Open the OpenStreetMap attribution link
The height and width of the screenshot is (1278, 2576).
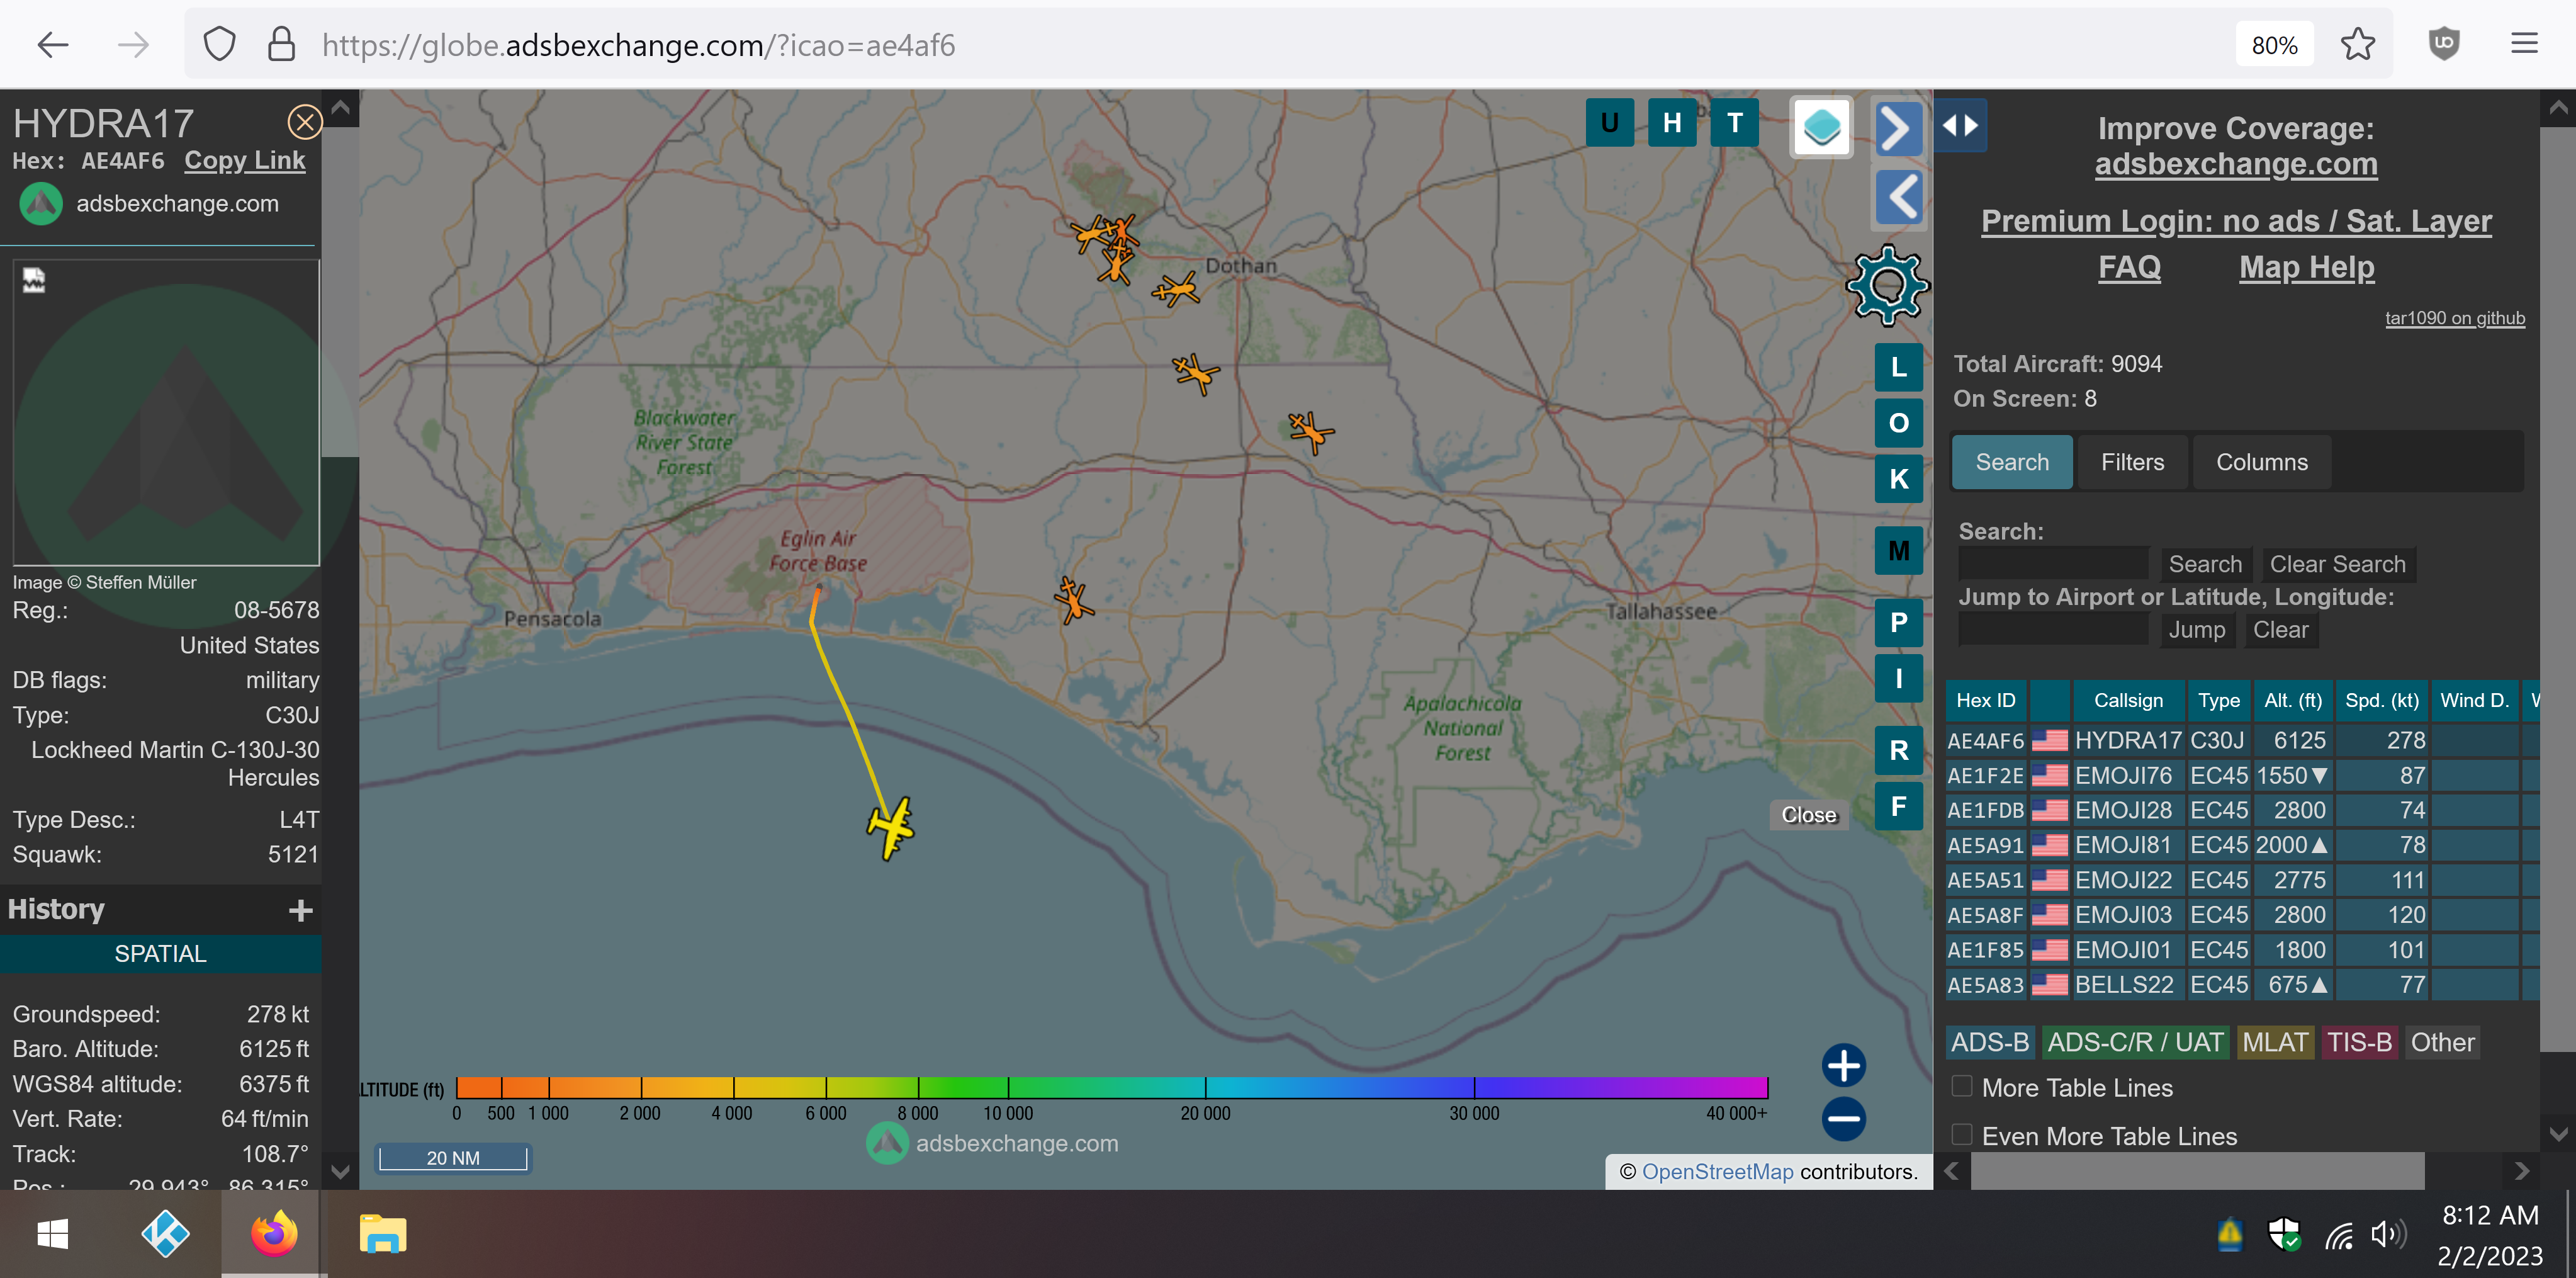click(1717, 1171)
